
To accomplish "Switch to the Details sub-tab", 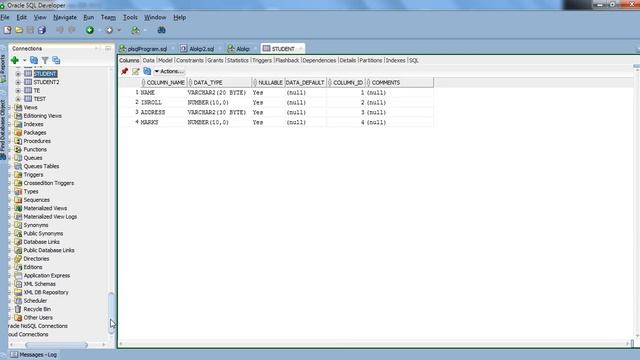I will tap(348, 60).
